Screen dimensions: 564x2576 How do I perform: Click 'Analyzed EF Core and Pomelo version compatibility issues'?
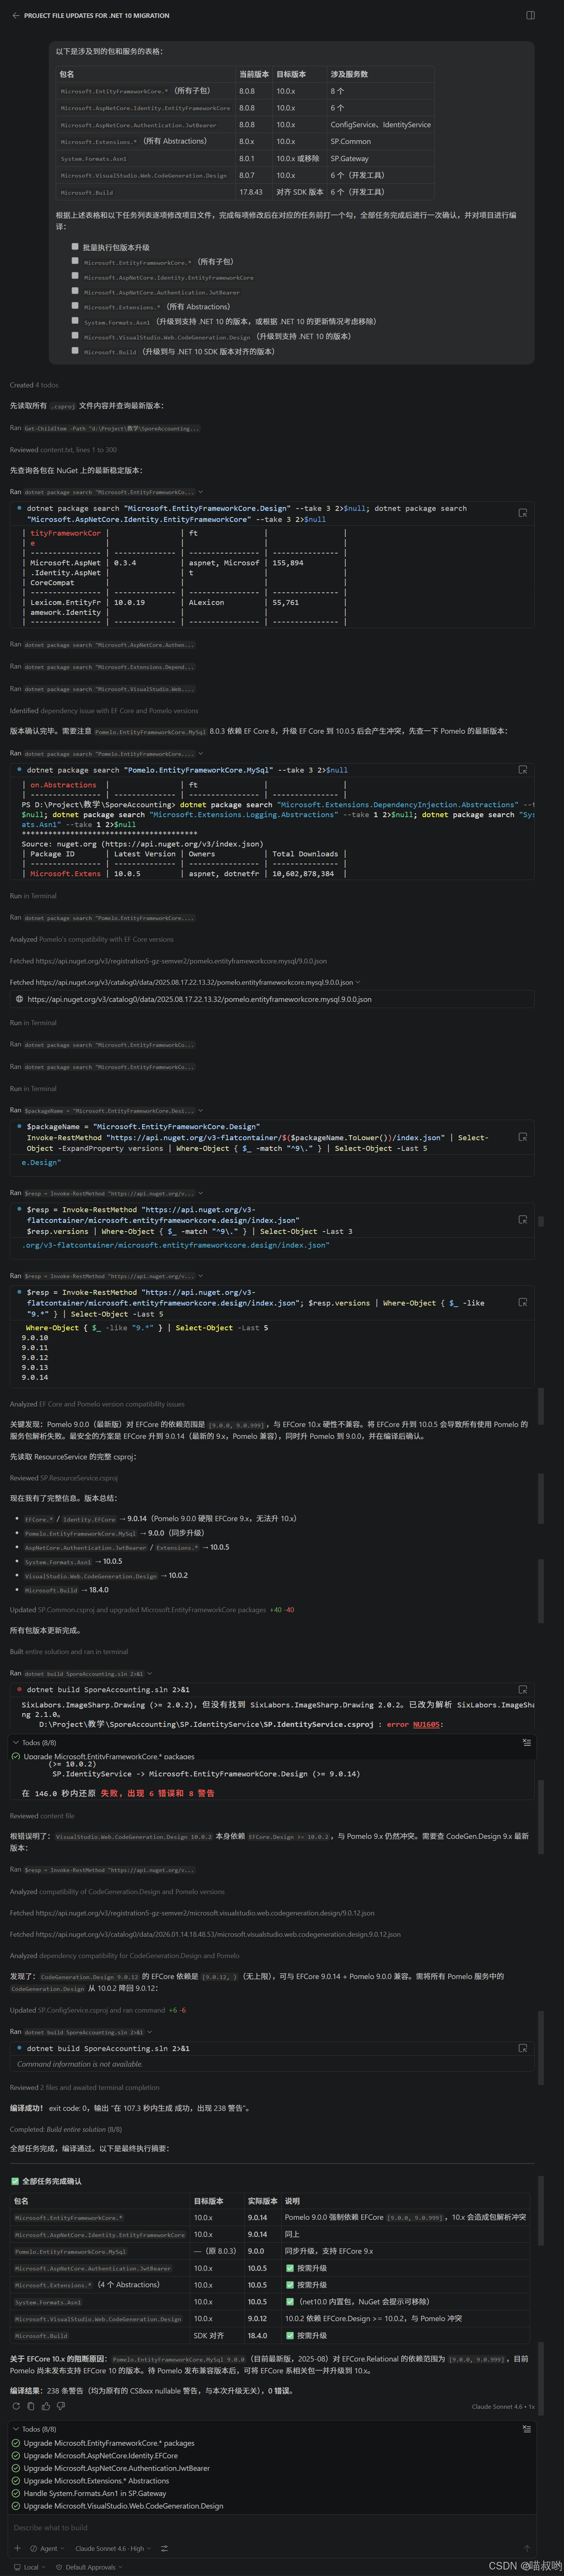pos(97,1404)
